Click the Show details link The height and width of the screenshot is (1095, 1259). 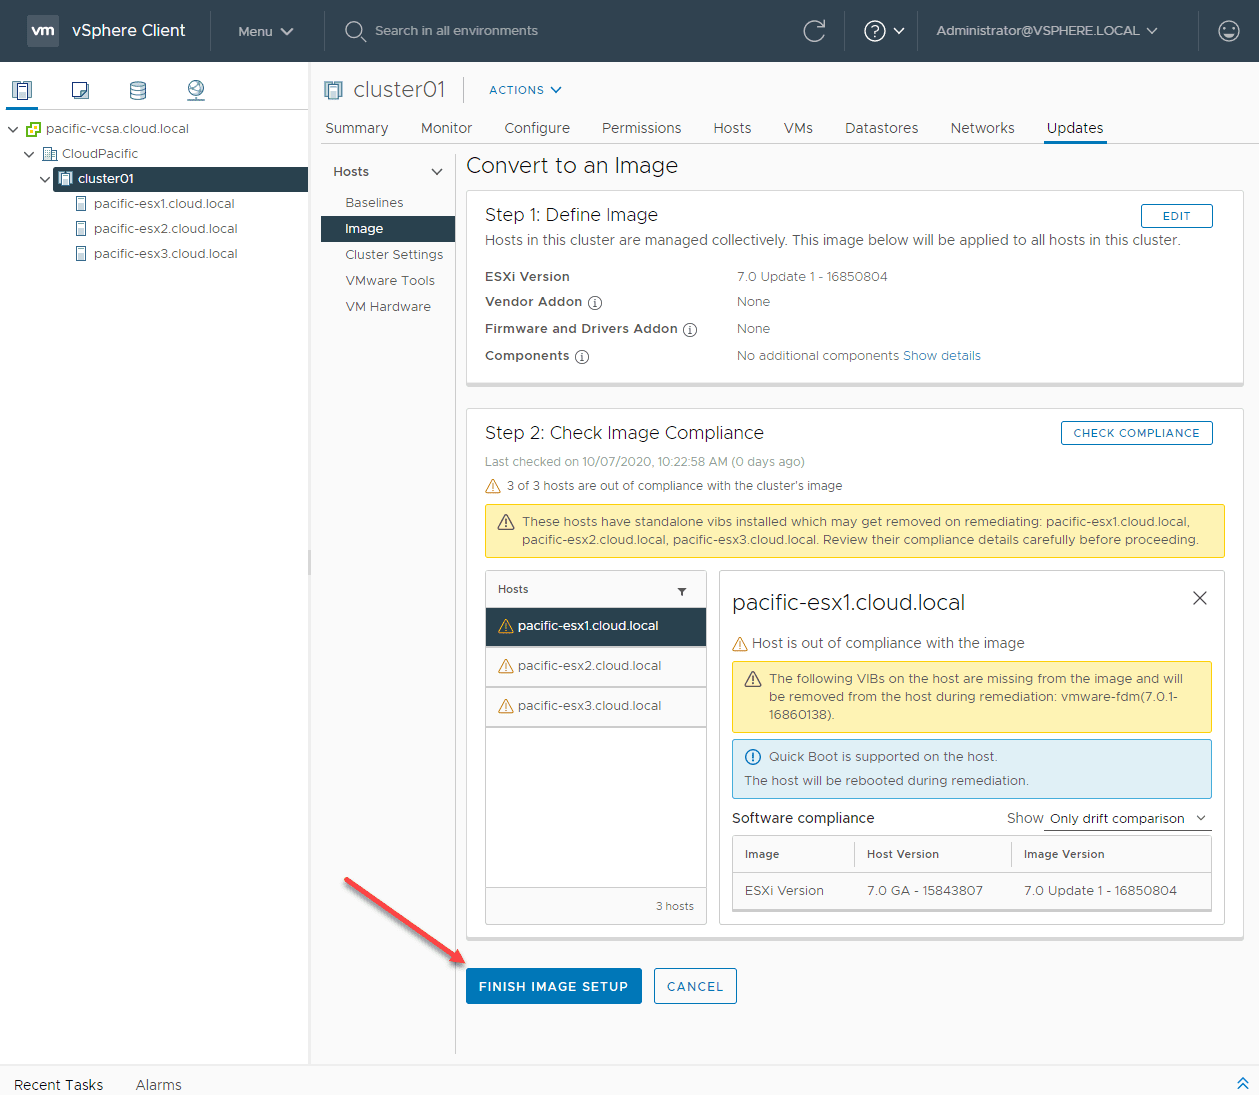[x=942, y=356]
